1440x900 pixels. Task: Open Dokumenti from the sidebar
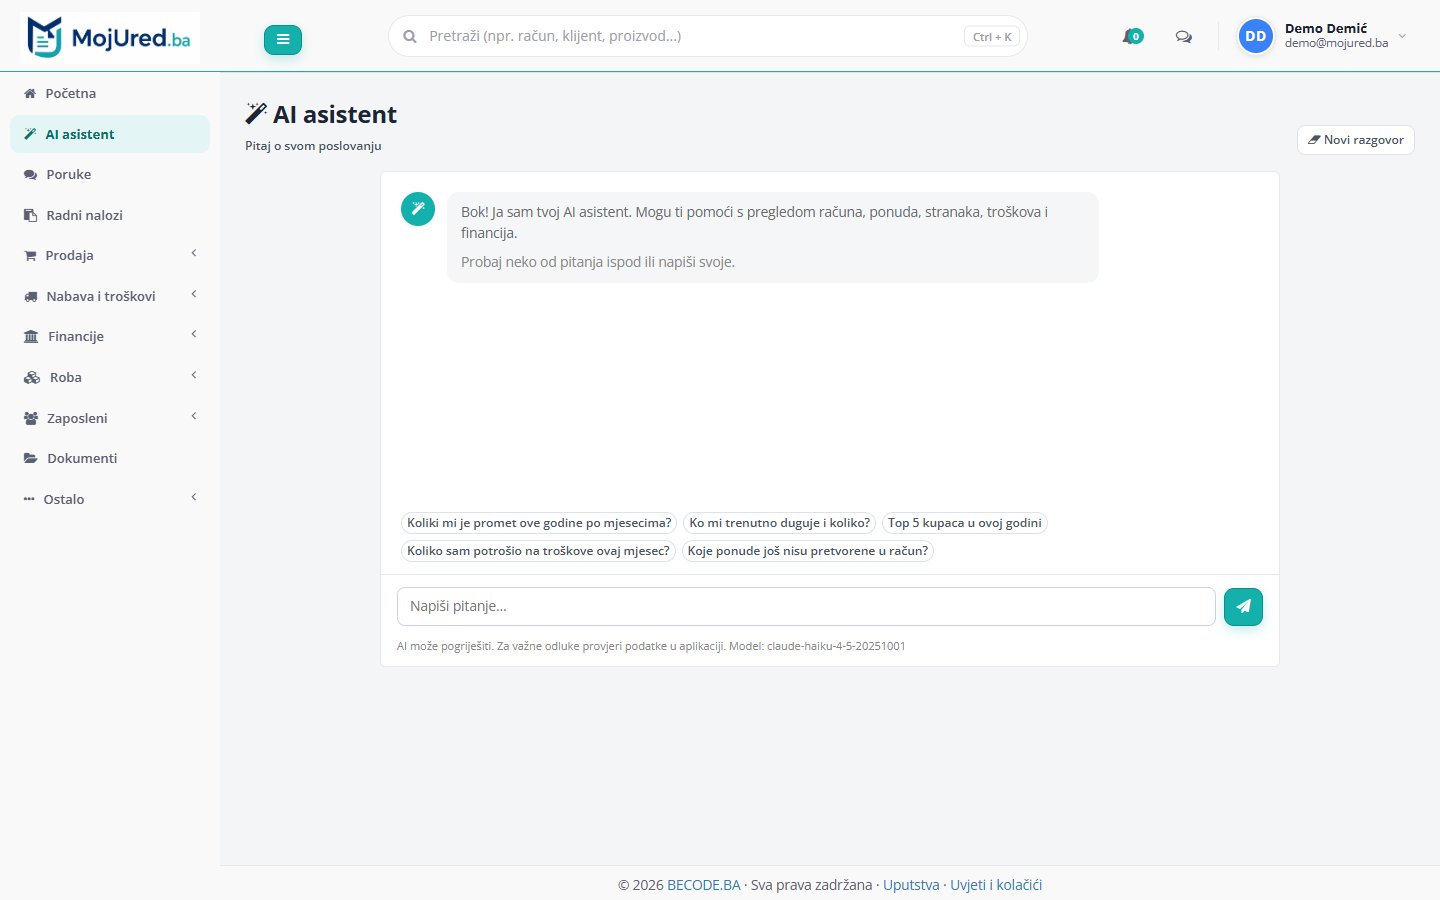(x=110, y=458)
